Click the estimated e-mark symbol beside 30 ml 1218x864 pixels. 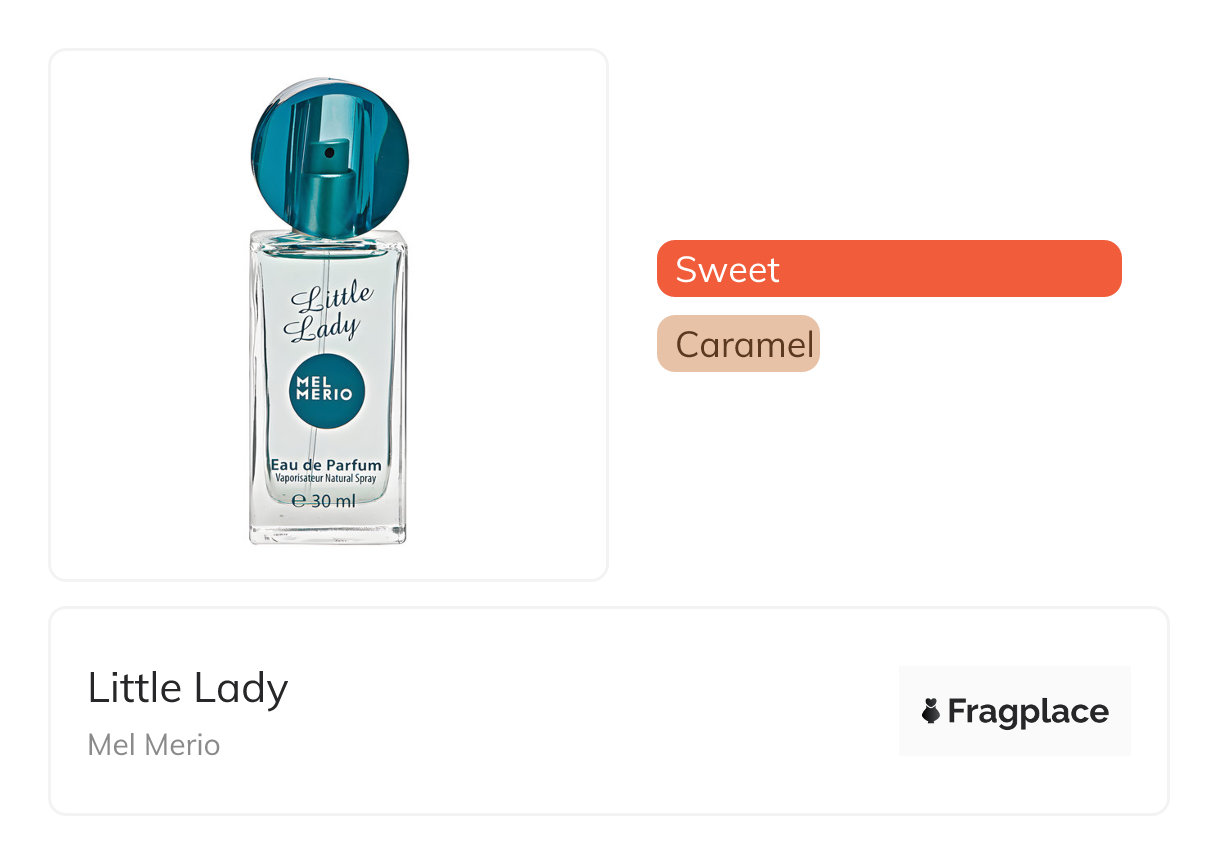[x=298, y=501]
